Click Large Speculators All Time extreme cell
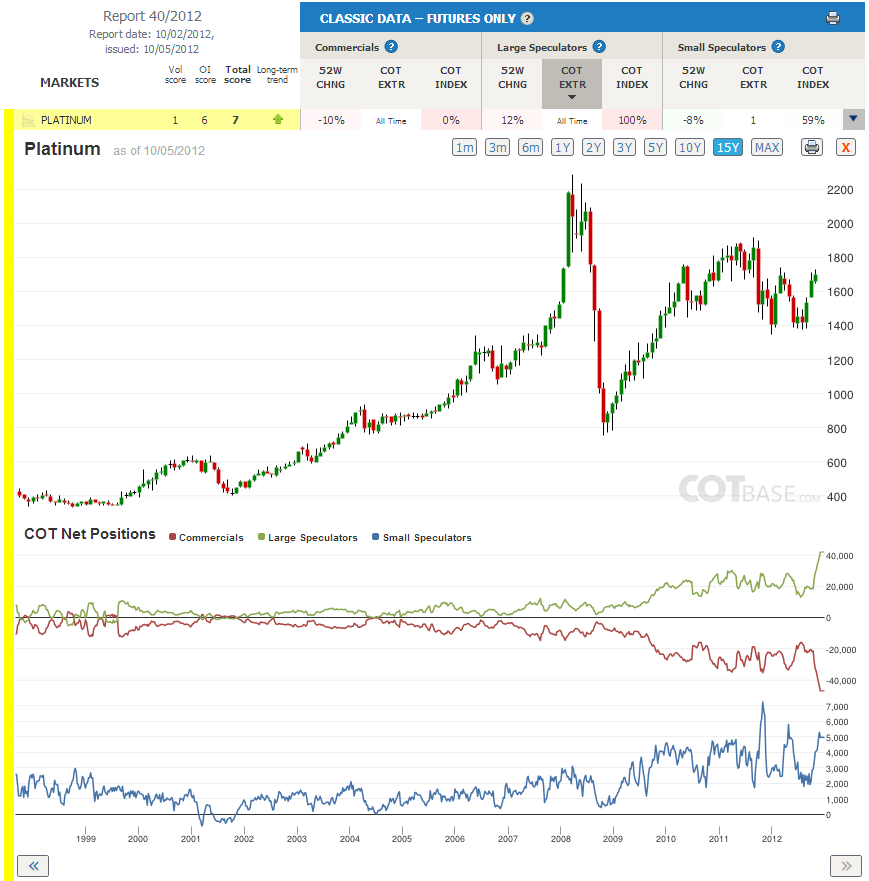Image resolution: width=869 pixels, height=881 pixels. pyautogui.click(x=572, y=120)
